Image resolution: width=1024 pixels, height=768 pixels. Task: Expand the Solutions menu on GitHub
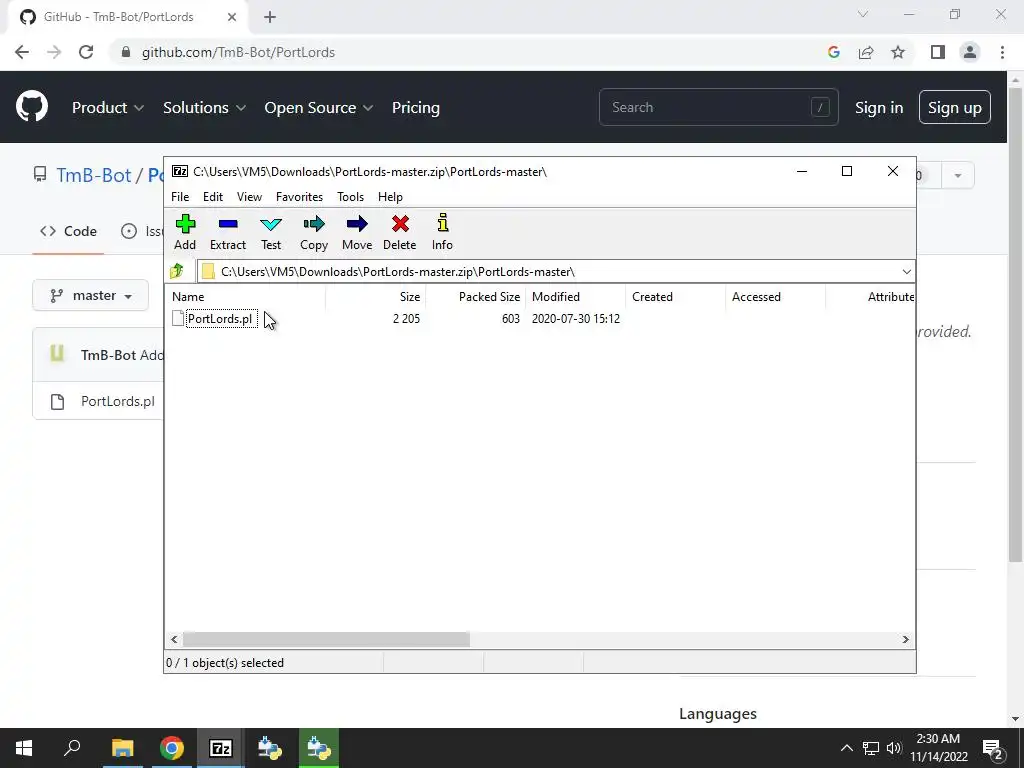click(x=204, y=108)
